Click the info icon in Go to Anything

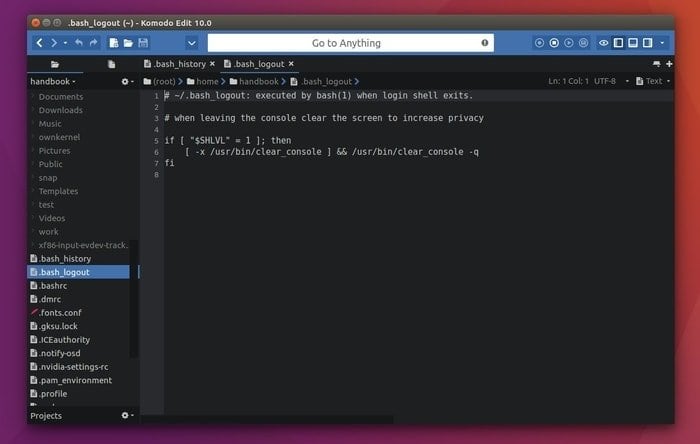point(484,43)
